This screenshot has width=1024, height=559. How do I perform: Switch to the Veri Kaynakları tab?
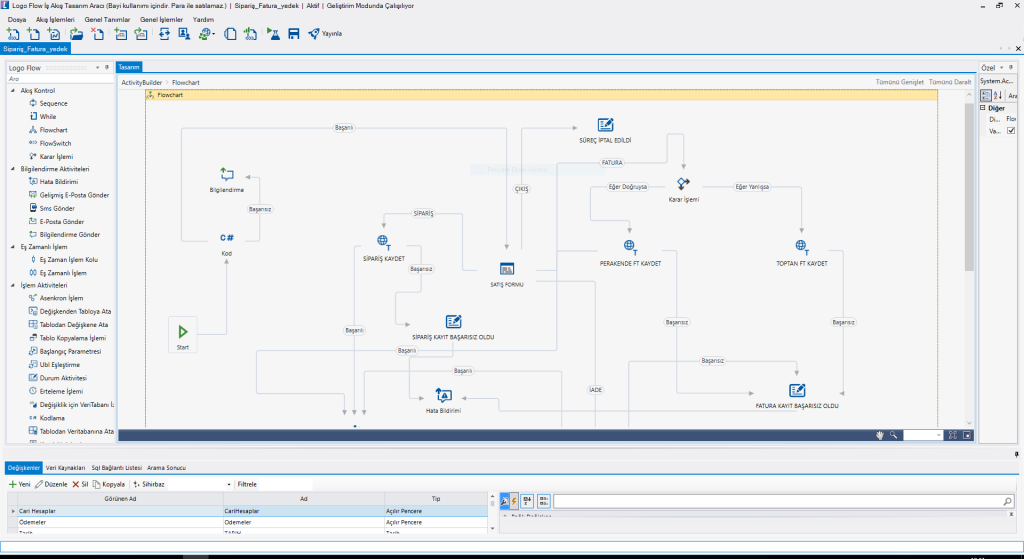click(66, 467)
